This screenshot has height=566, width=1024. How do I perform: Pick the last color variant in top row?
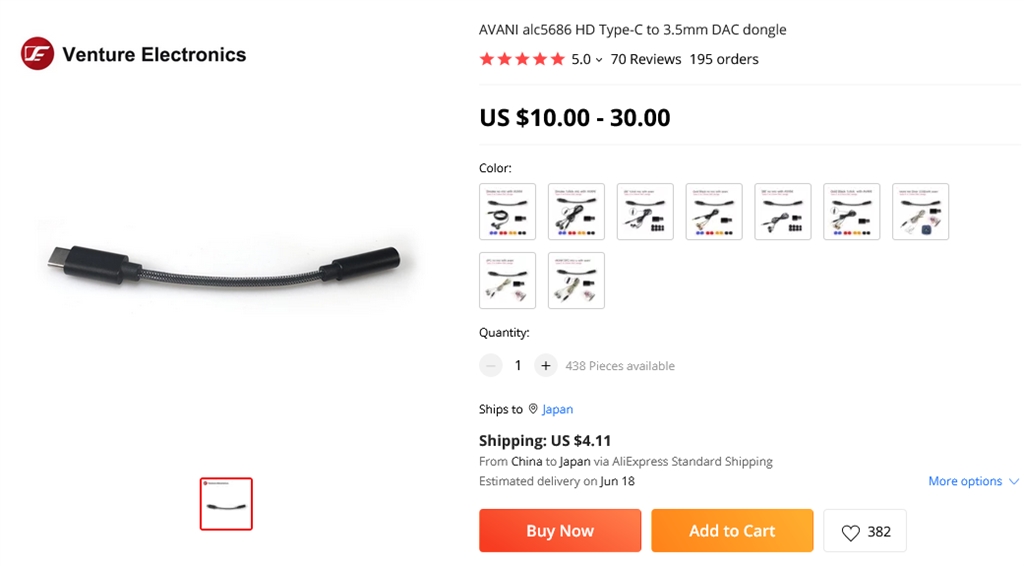[x=920, y=211]
